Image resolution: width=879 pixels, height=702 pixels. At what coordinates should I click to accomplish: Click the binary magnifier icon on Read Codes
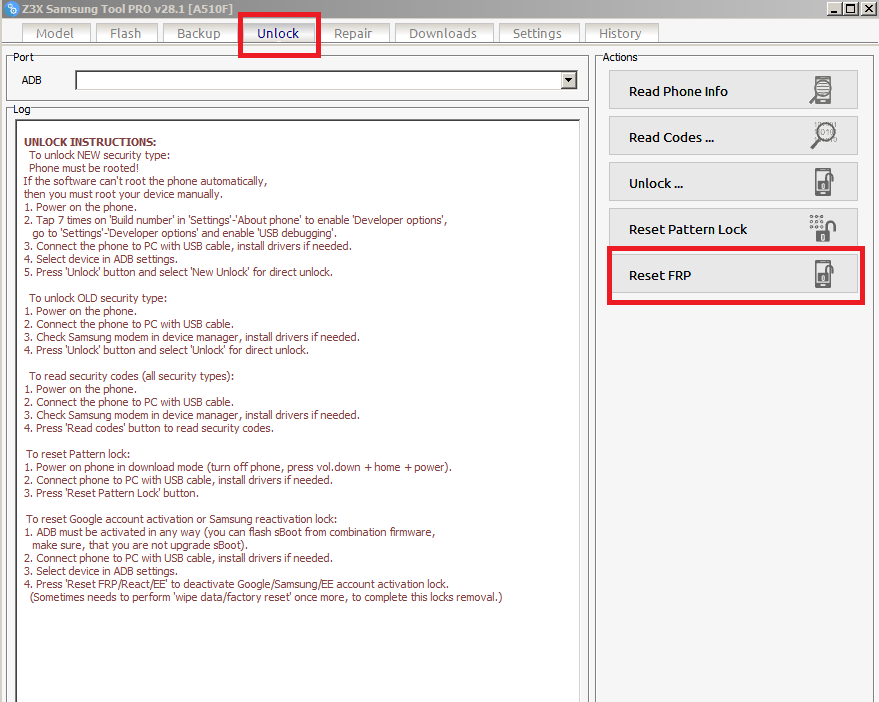tap(824, 135)
